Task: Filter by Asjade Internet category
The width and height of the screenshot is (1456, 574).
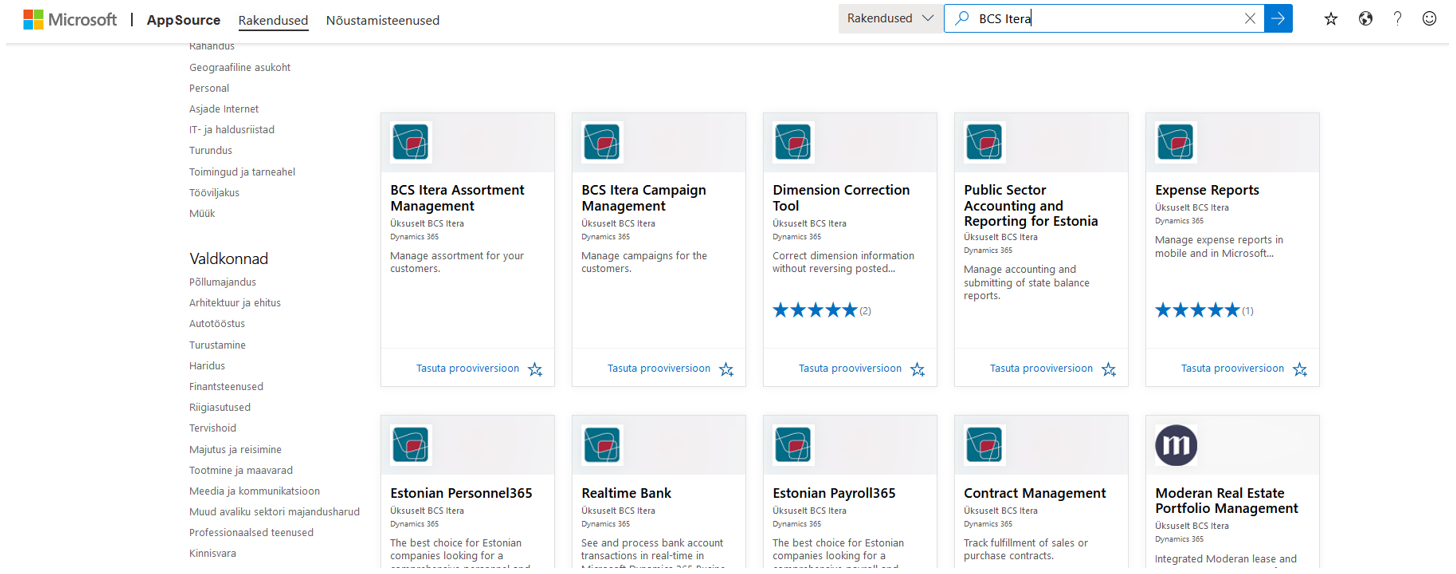Action: [x=224, y=109]
